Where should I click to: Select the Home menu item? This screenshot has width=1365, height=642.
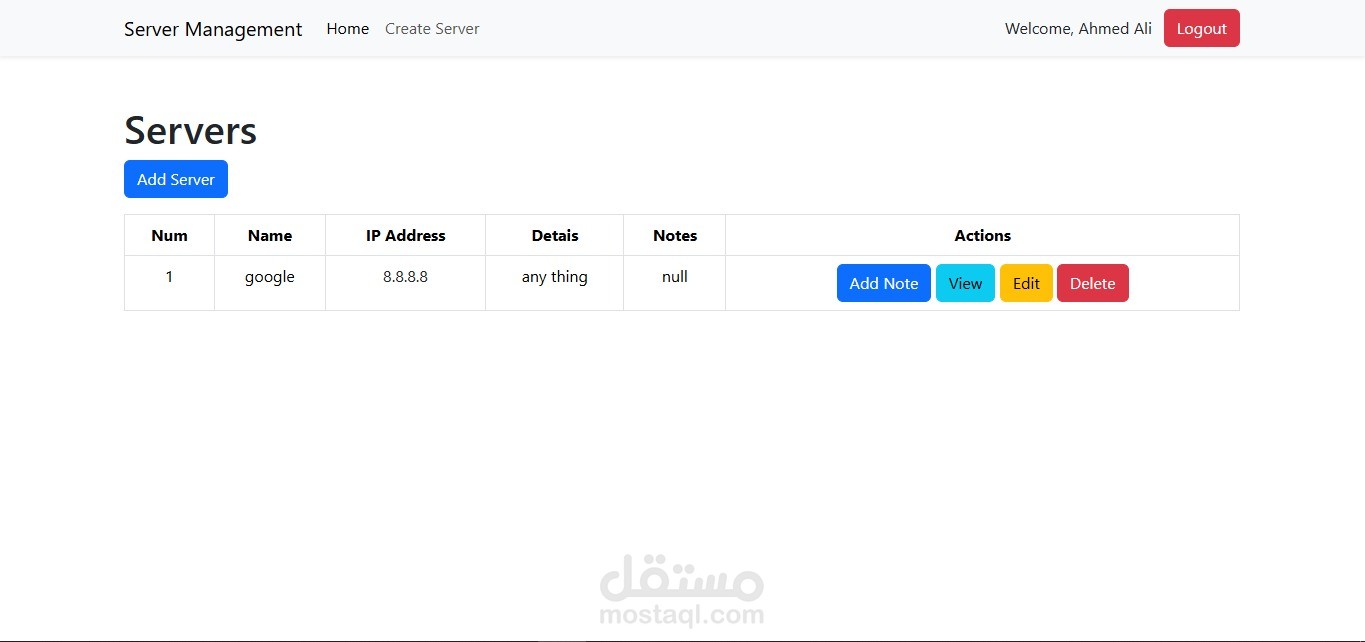point(347,29)
